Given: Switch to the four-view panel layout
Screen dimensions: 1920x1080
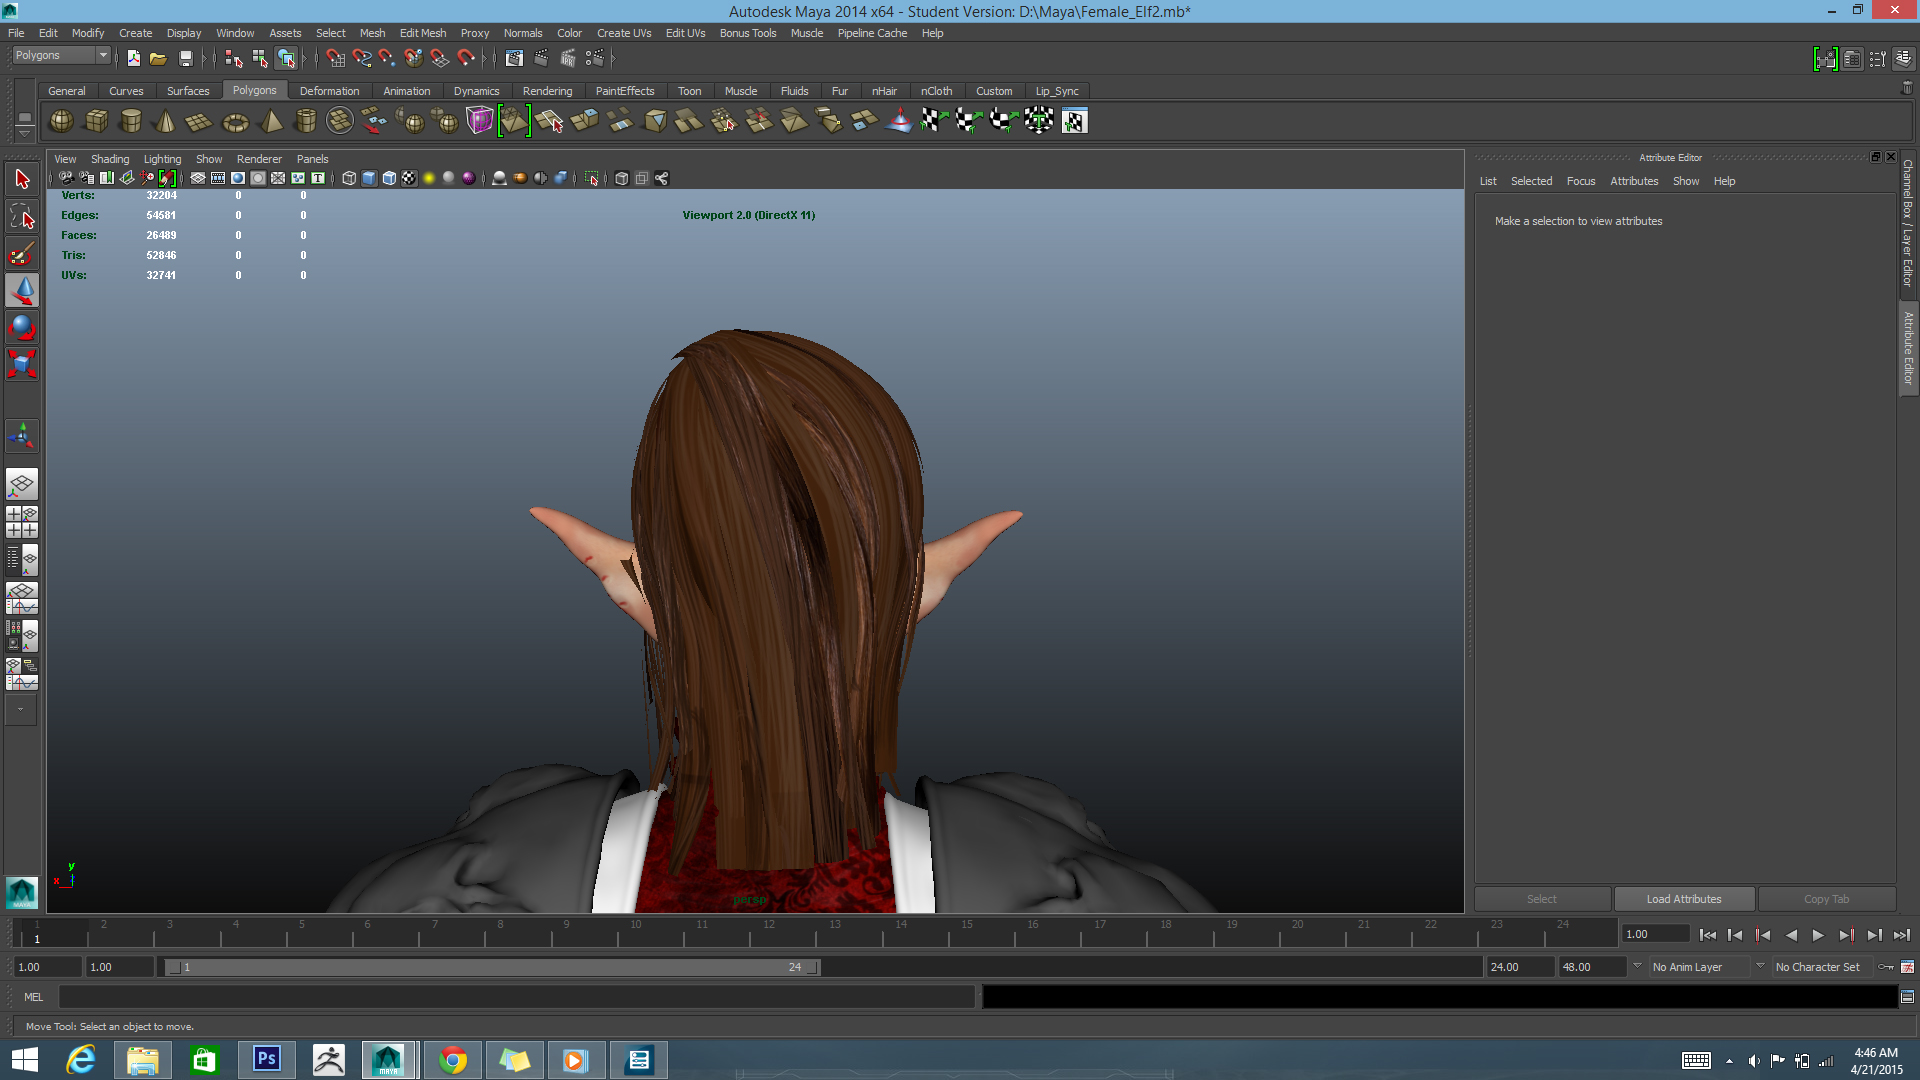Looking at the screenshot, I should 22,522.
